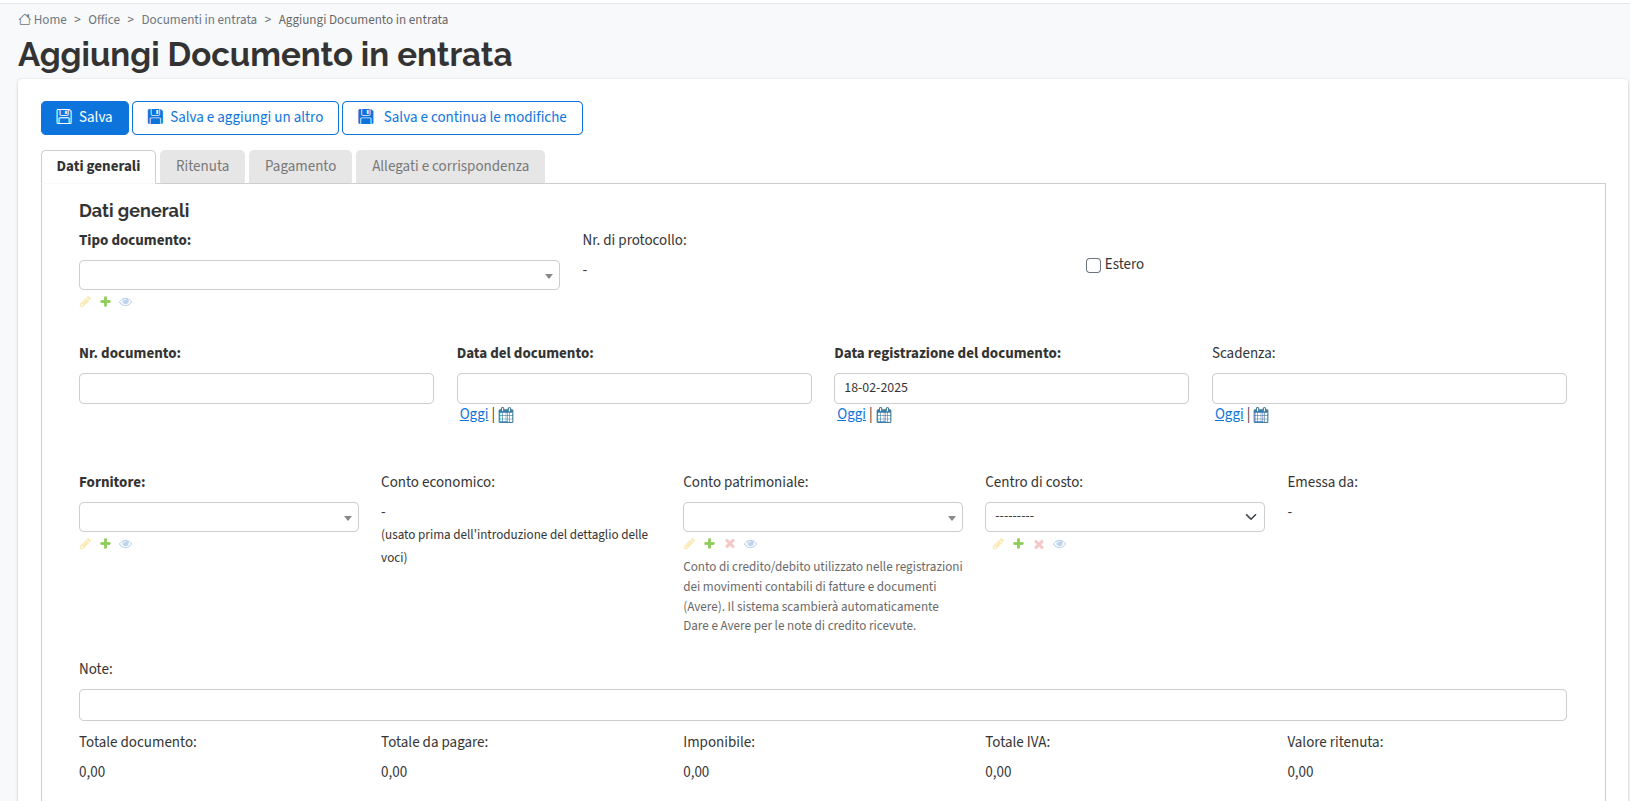Click the eye icon under Centro di costo
This screenshot has width=1630, height=801.
1059,544
